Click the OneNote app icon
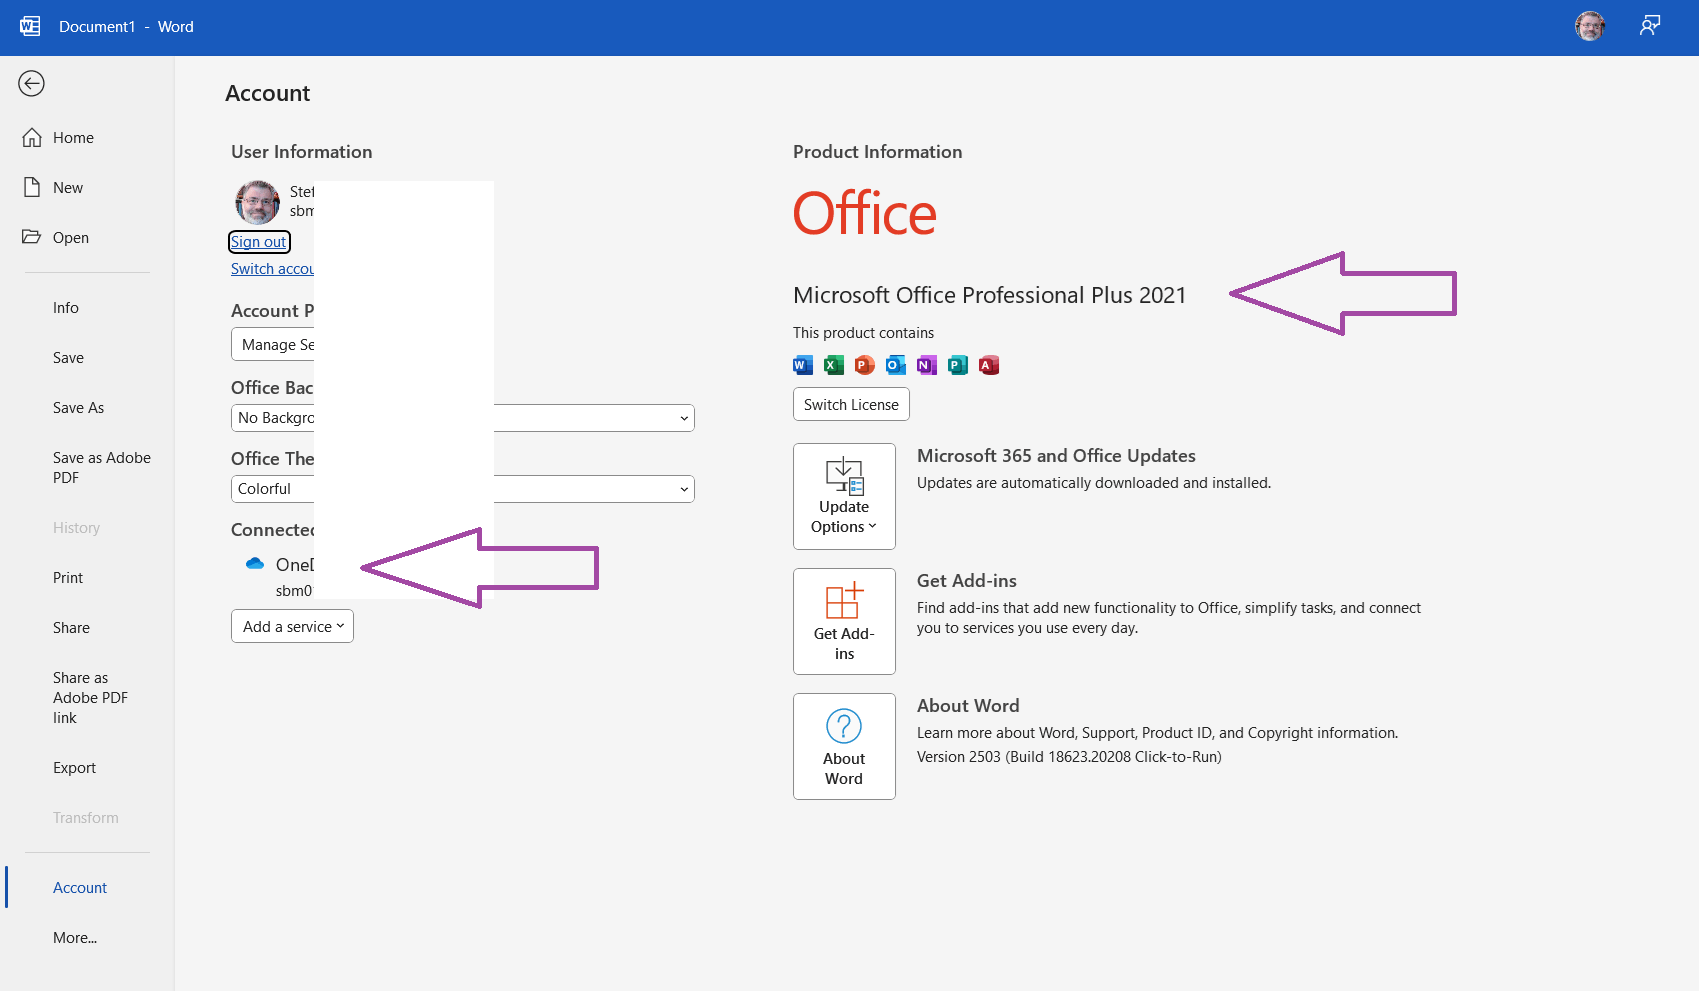The height and width of the screenshot is (991, 1699). point(927,365)
